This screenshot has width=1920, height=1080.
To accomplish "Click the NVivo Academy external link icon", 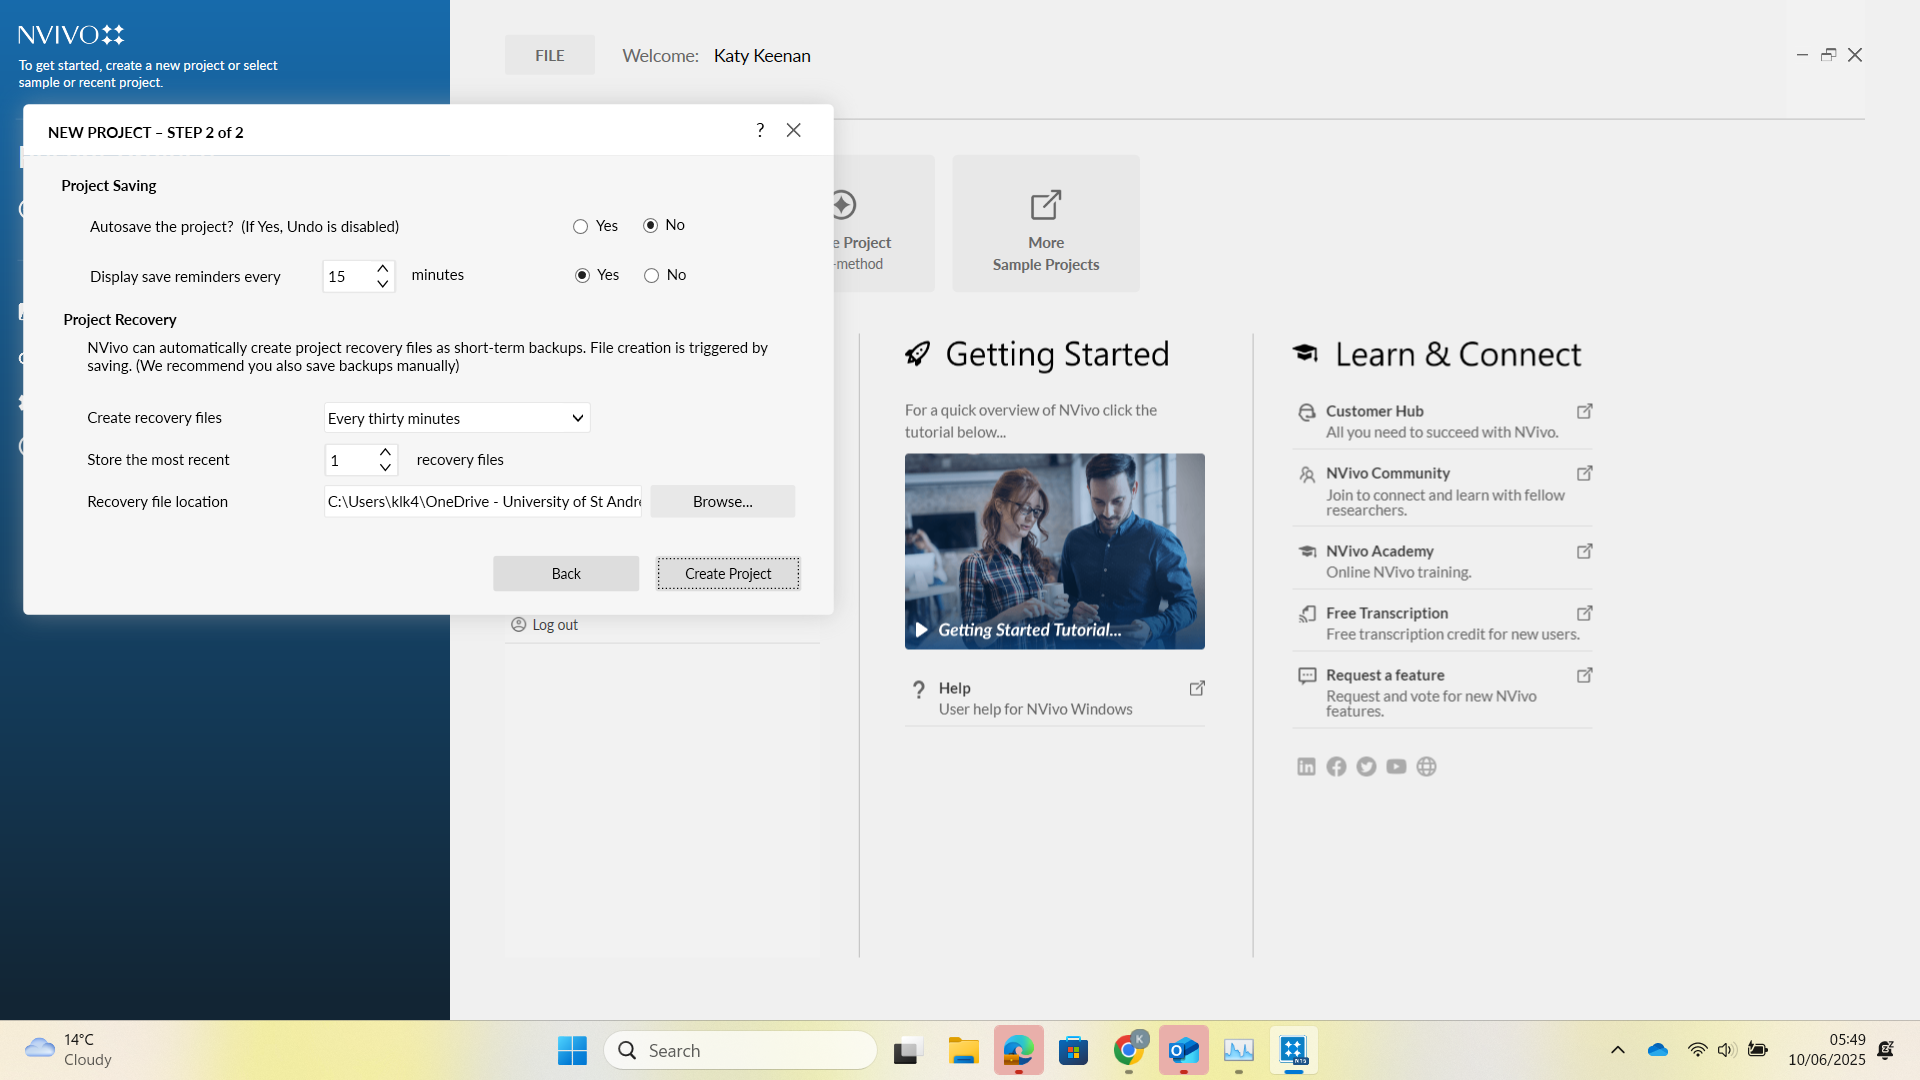I will tap(1584, 551).
